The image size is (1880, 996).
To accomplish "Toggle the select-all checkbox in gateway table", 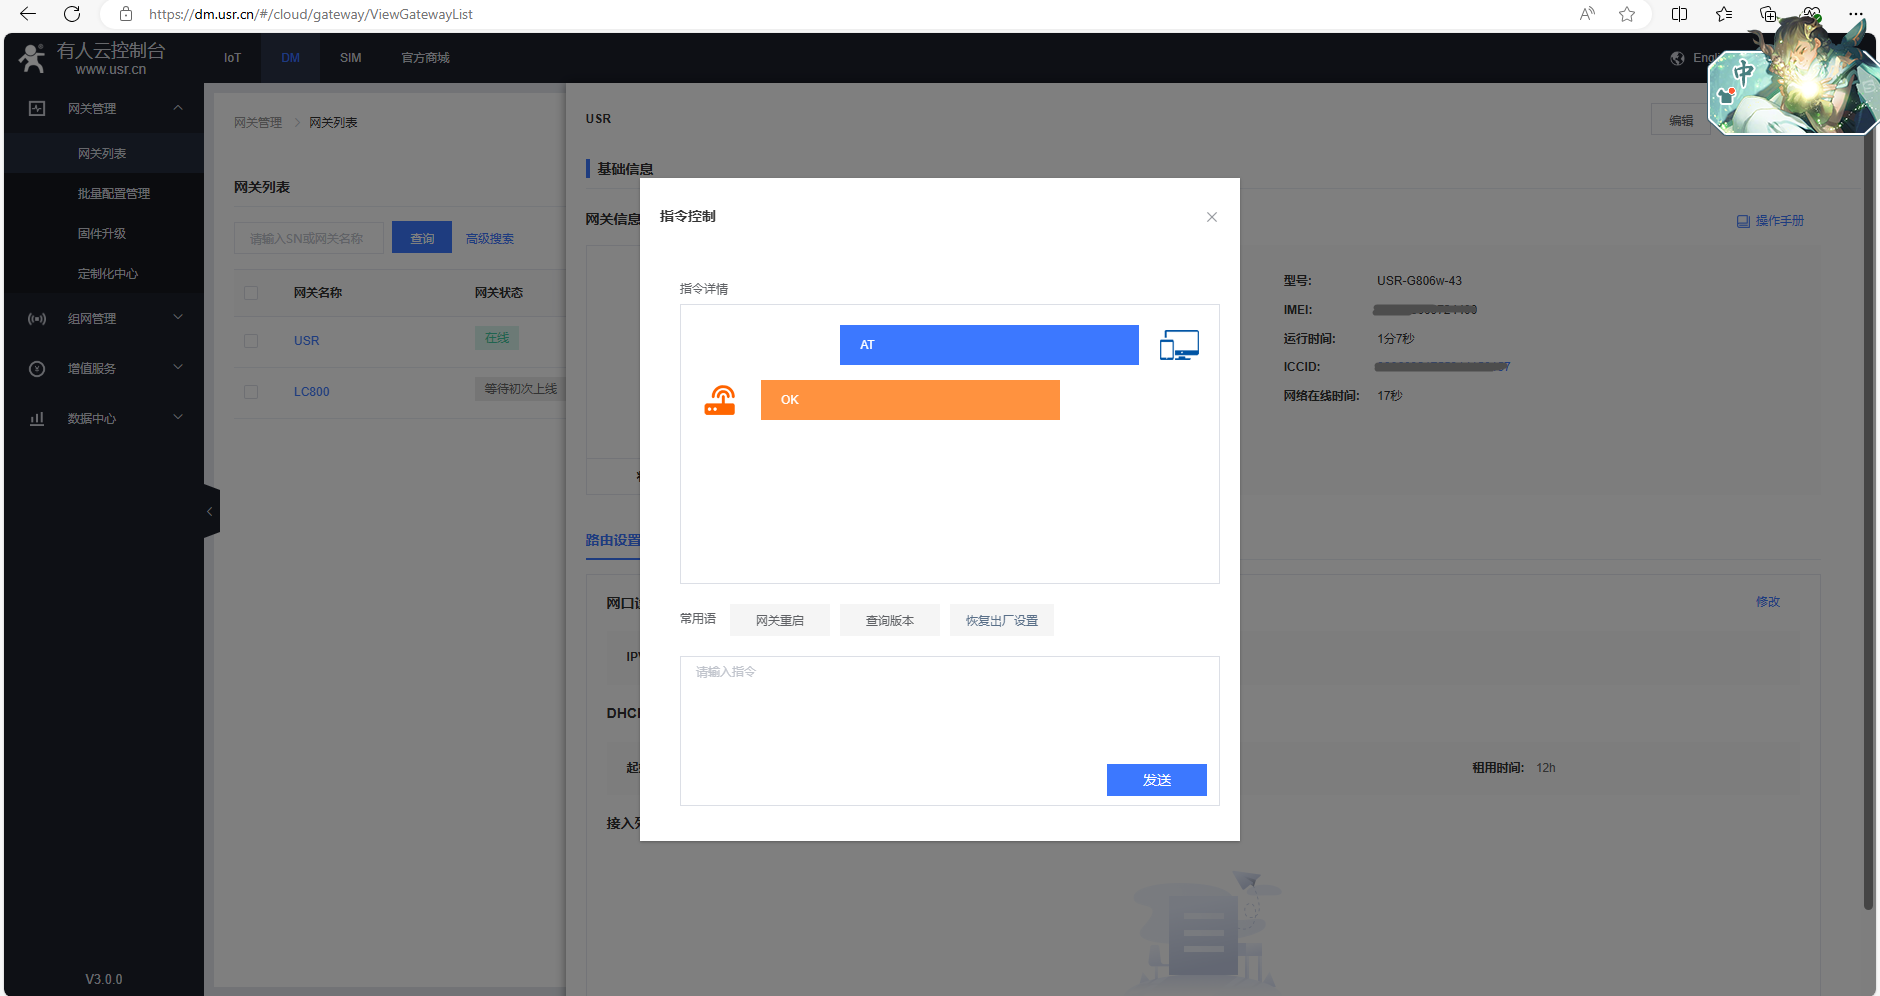I will (251, 293).
